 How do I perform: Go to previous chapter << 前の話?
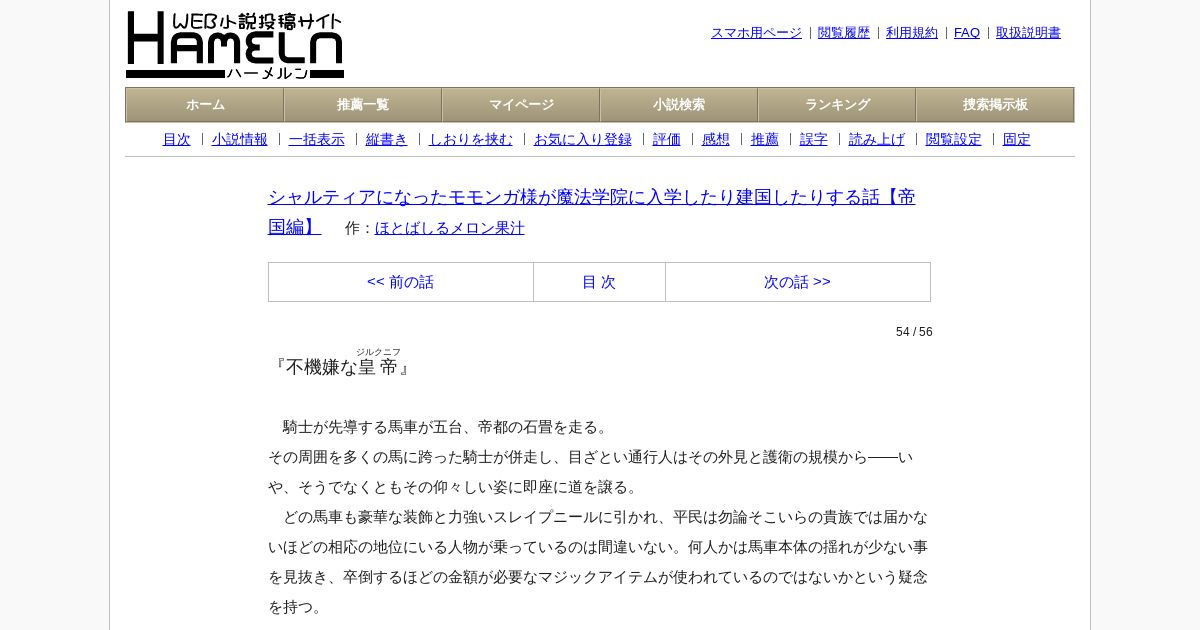[401, 282]
